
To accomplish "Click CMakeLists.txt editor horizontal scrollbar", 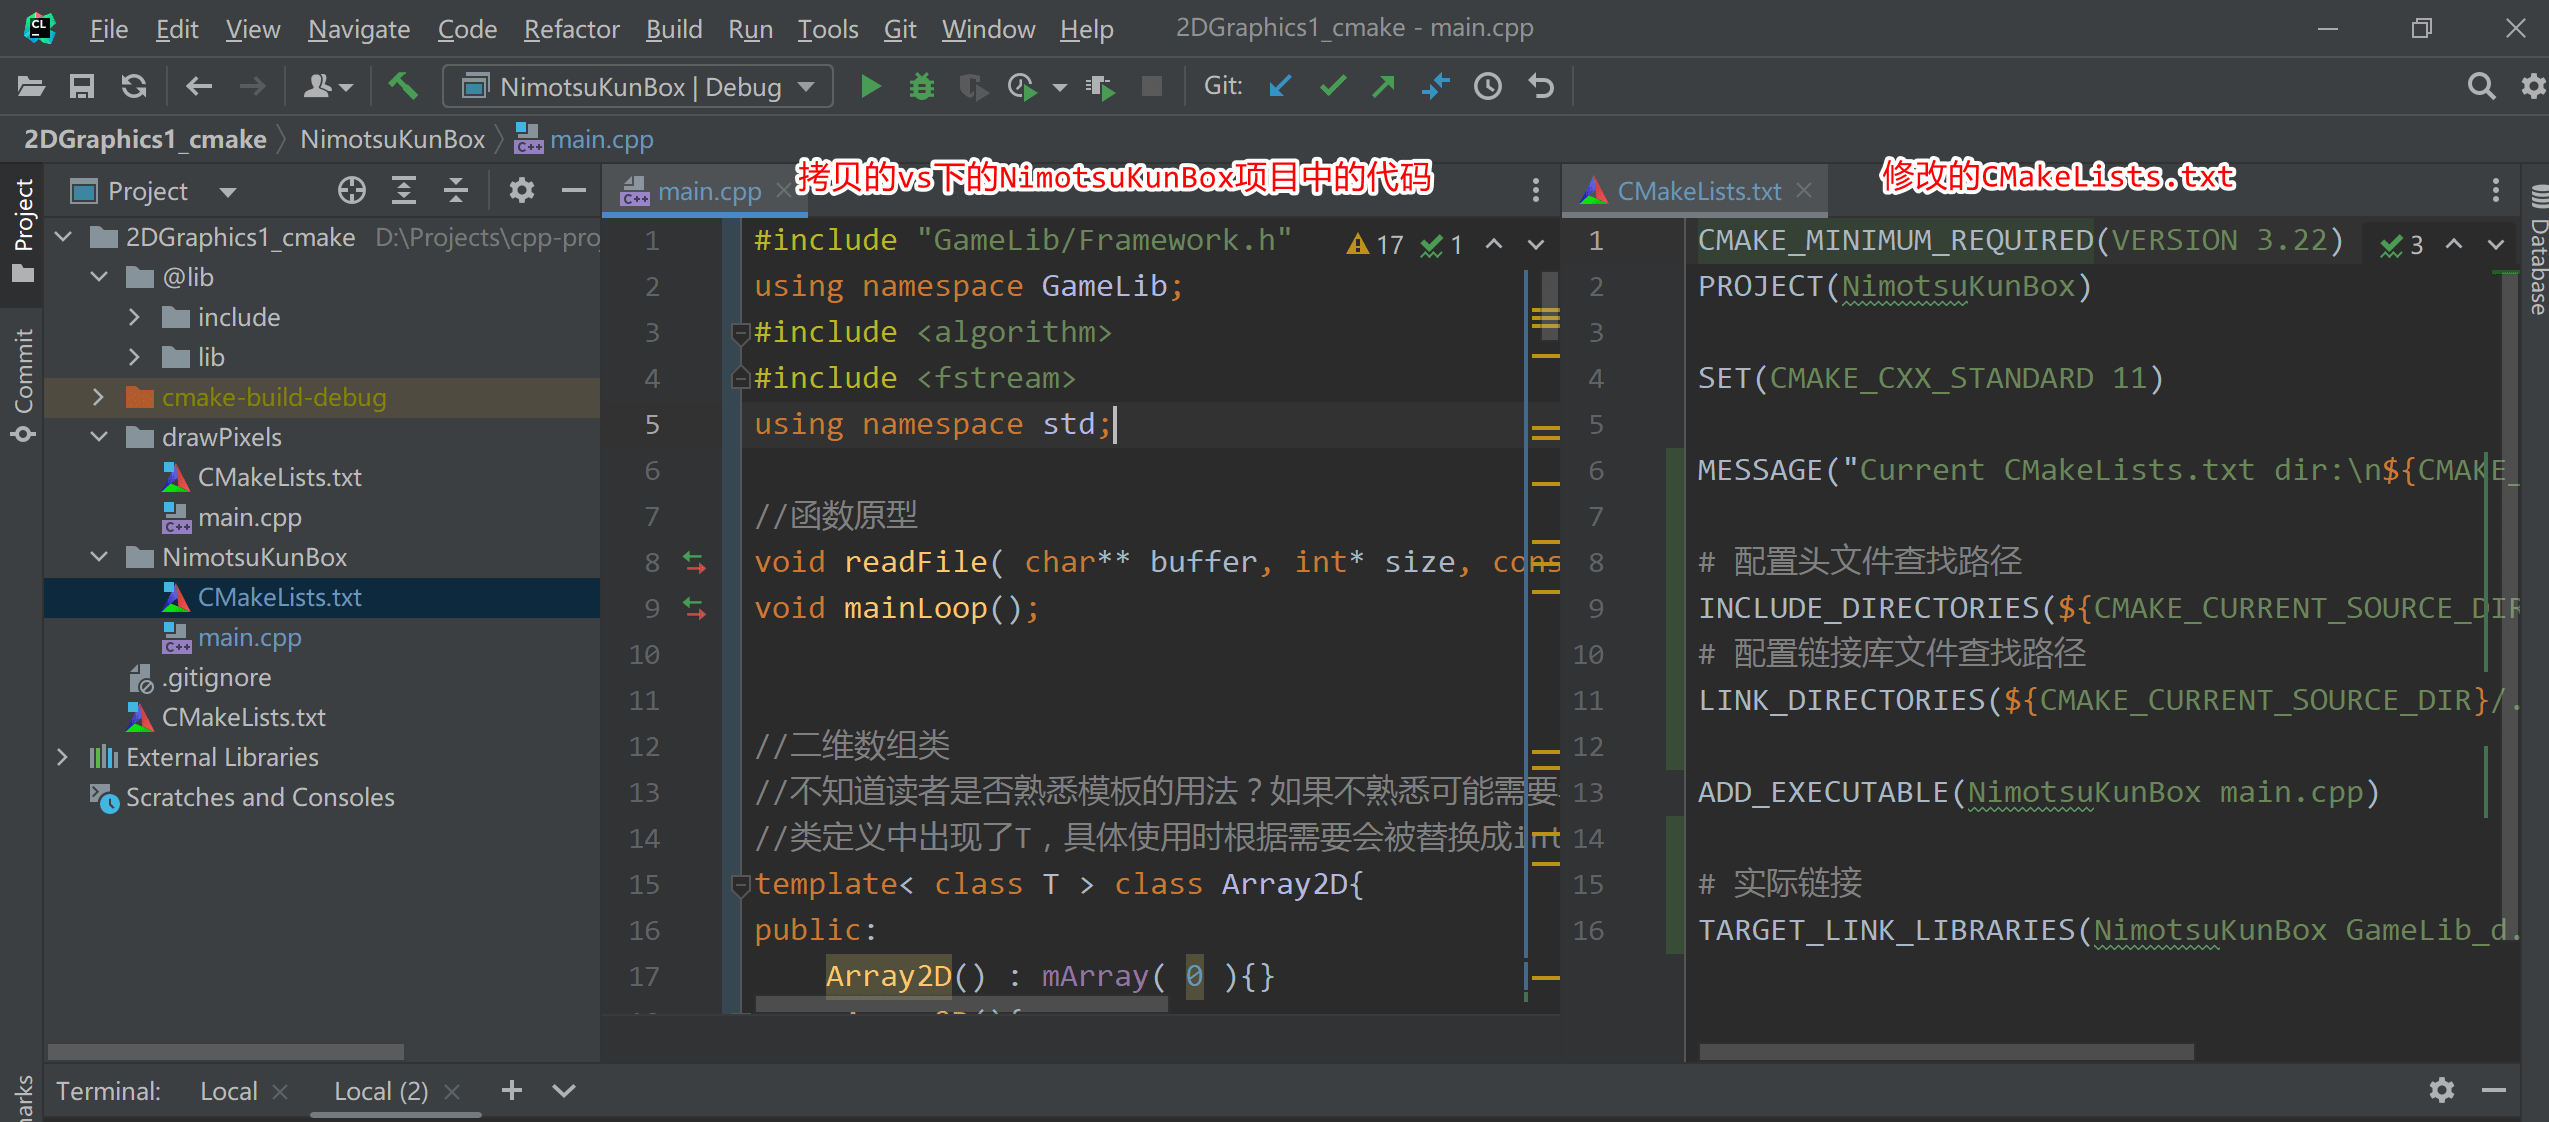I will (1946, 1052).
